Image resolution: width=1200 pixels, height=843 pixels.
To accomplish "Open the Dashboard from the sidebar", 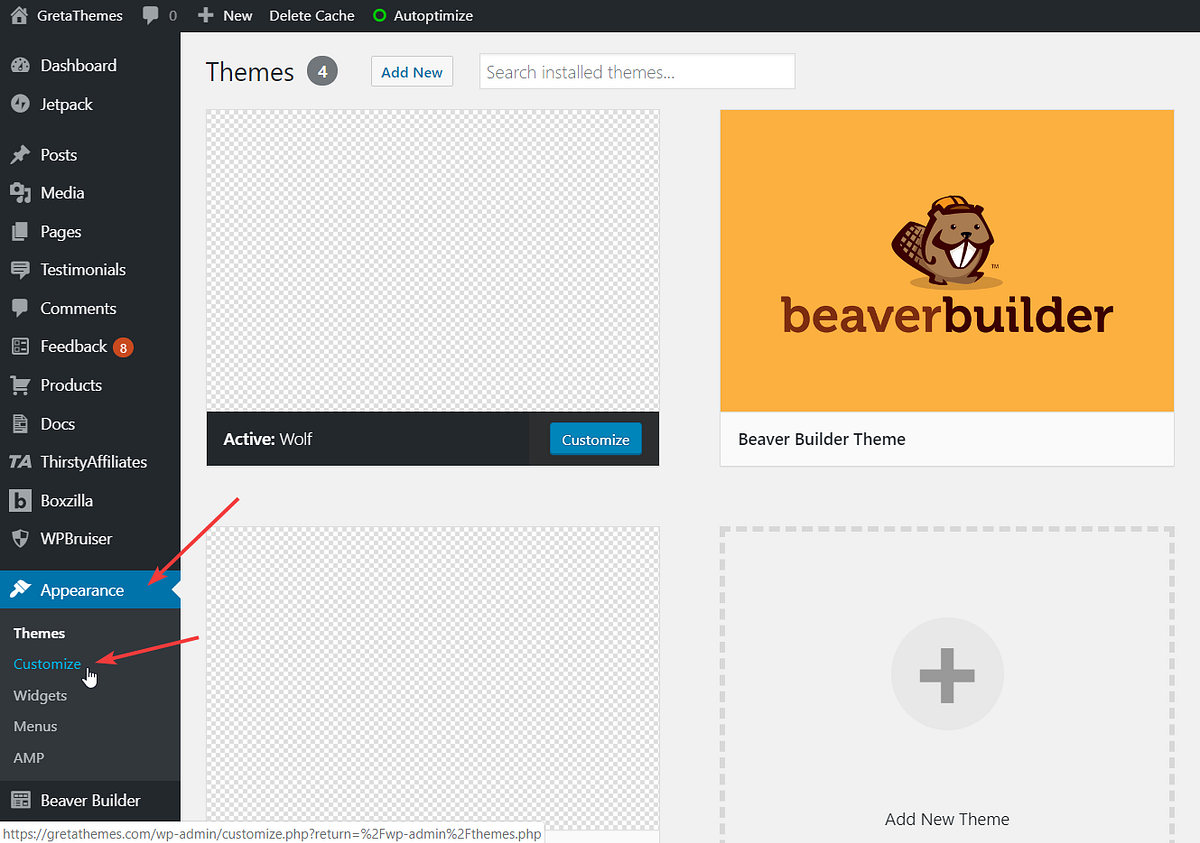I will point(21,65).
